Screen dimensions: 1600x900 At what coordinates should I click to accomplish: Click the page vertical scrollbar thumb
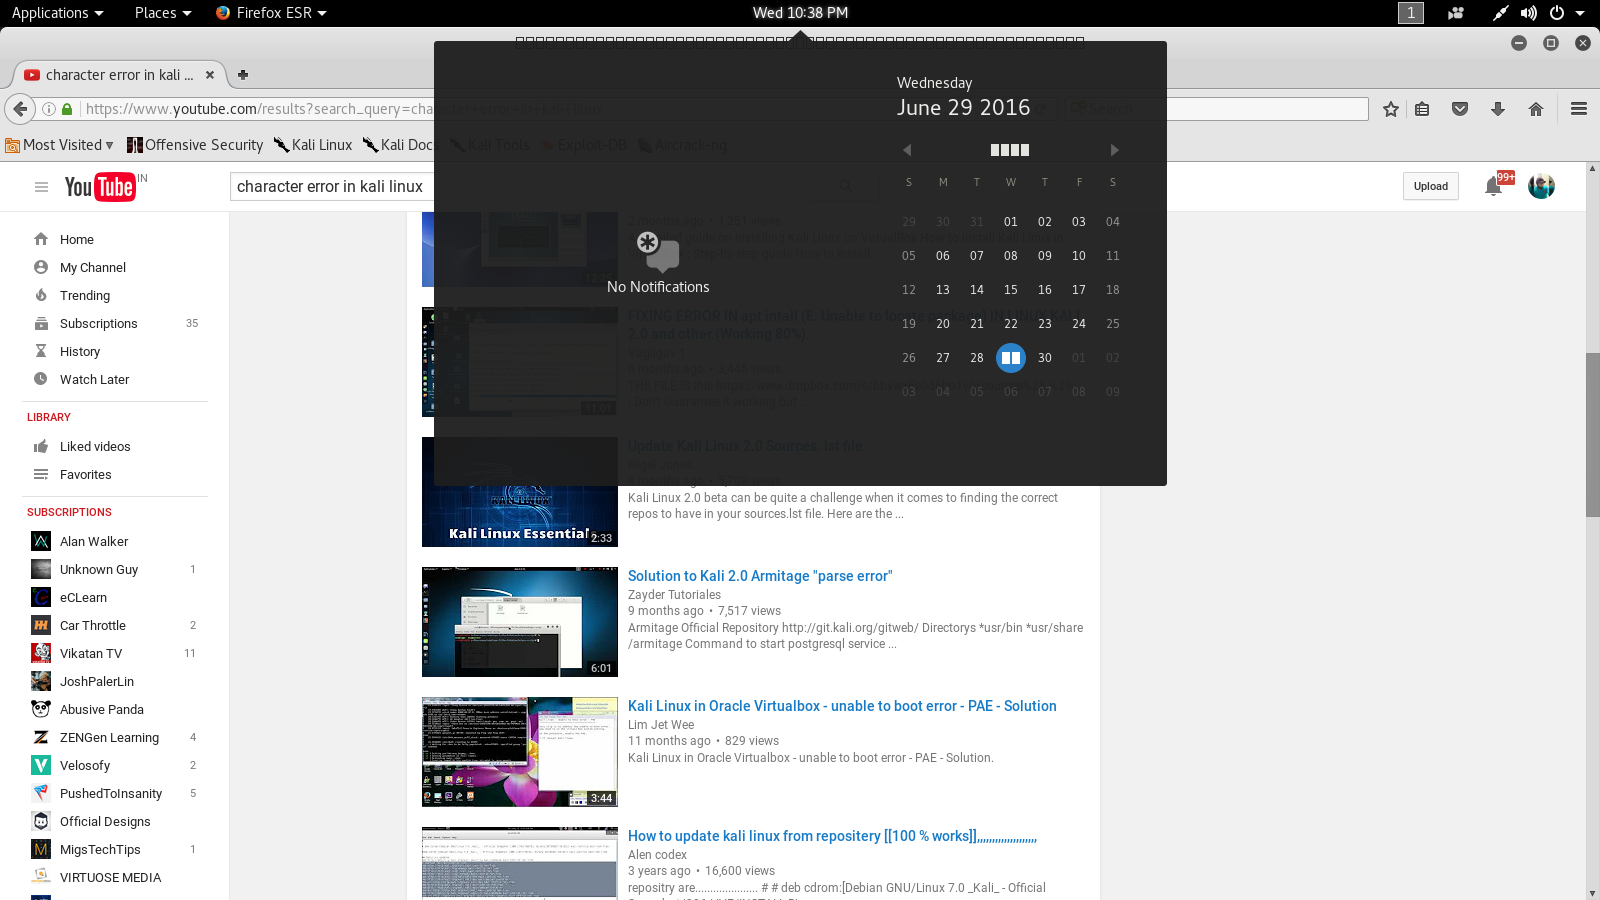point(1592,435)
